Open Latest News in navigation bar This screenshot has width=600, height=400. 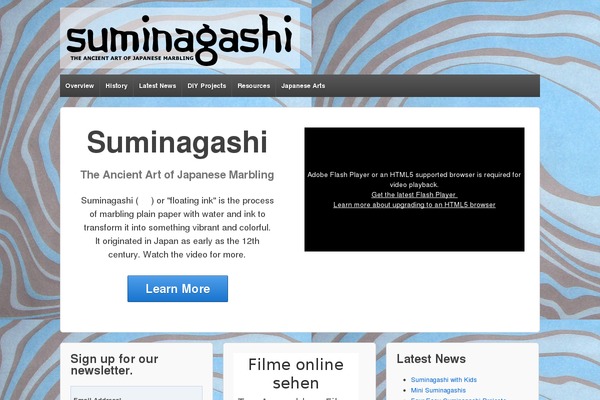157,86
